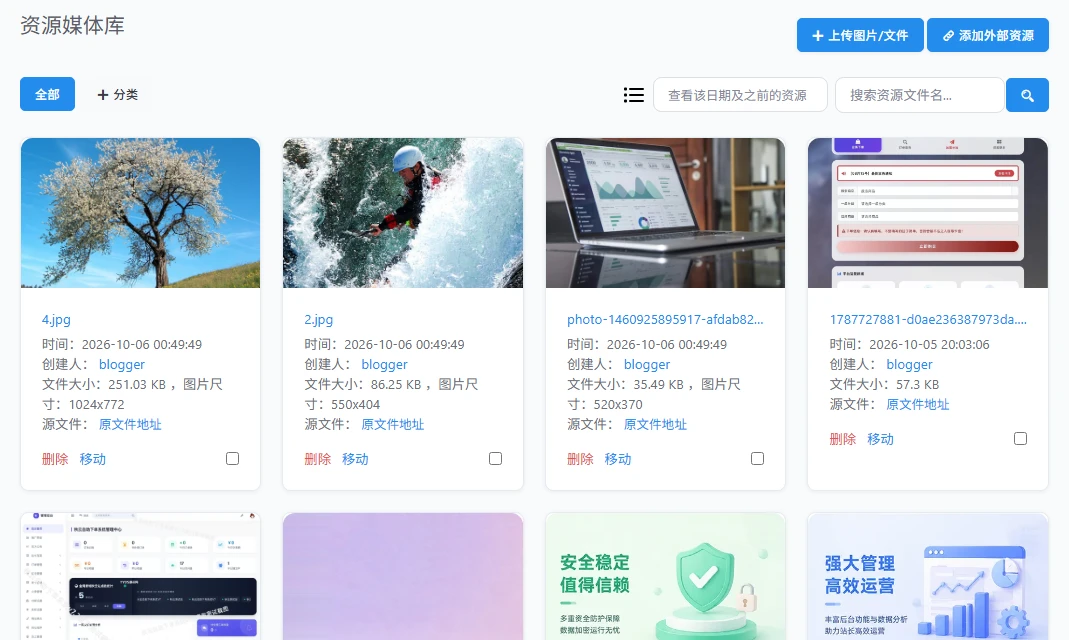The image size is (1069, 640).
Task: Open 原文件地址 link for 2.jpg
Action: [393, 424]
